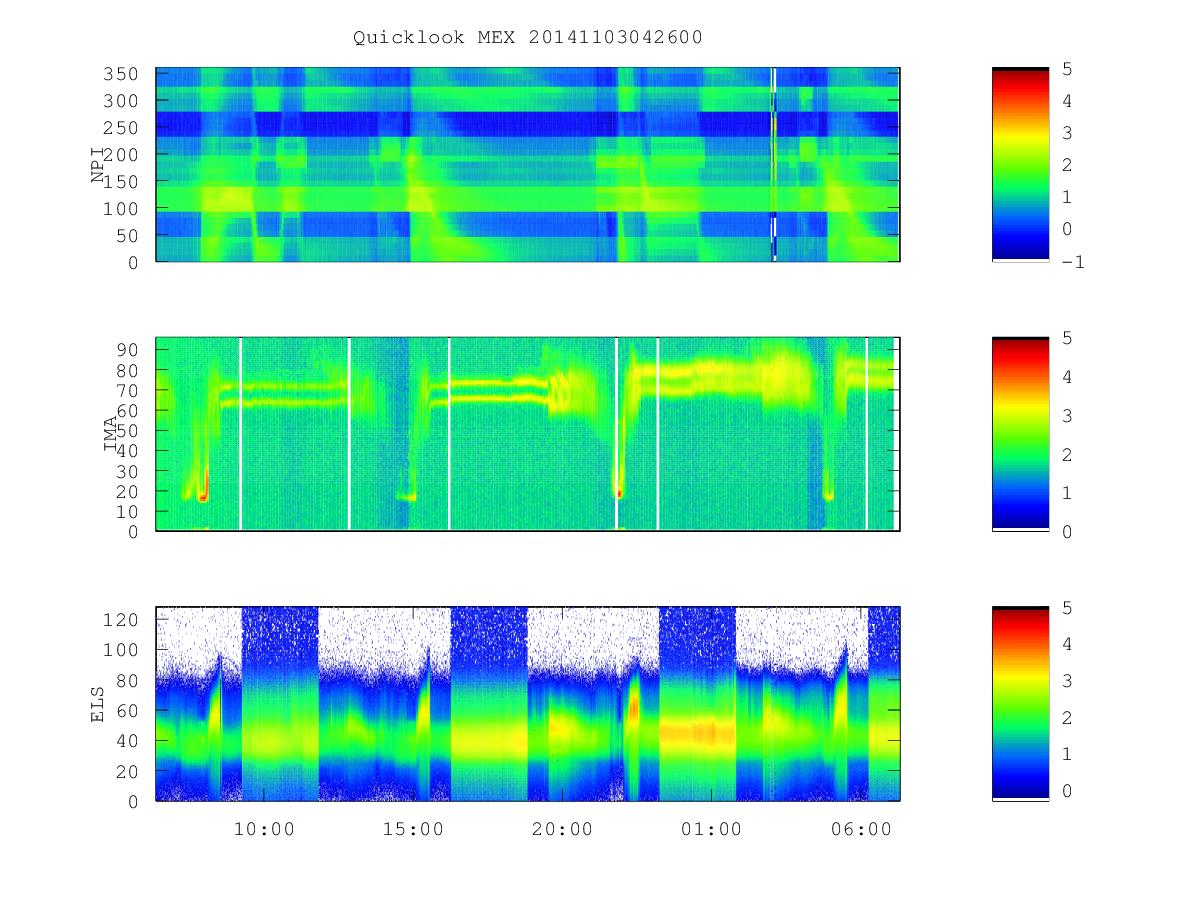Click the IMA spectrogram panel
This screenshot has width=1200, height=900.
[x=528, y=434]
